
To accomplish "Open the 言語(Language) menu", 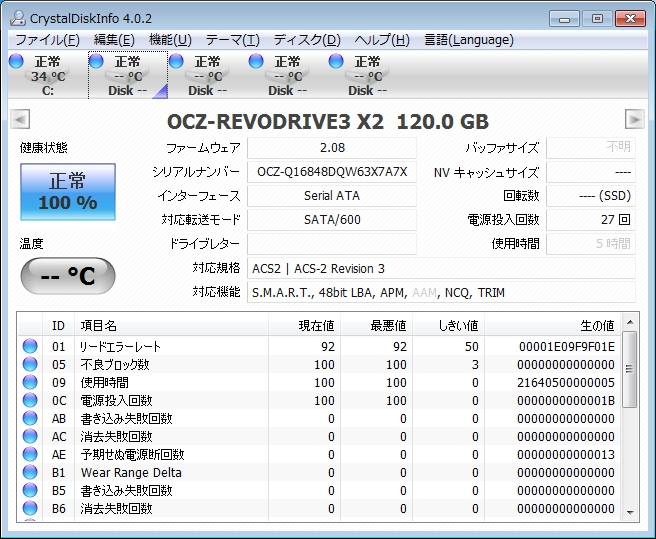I will click(469, 40).
